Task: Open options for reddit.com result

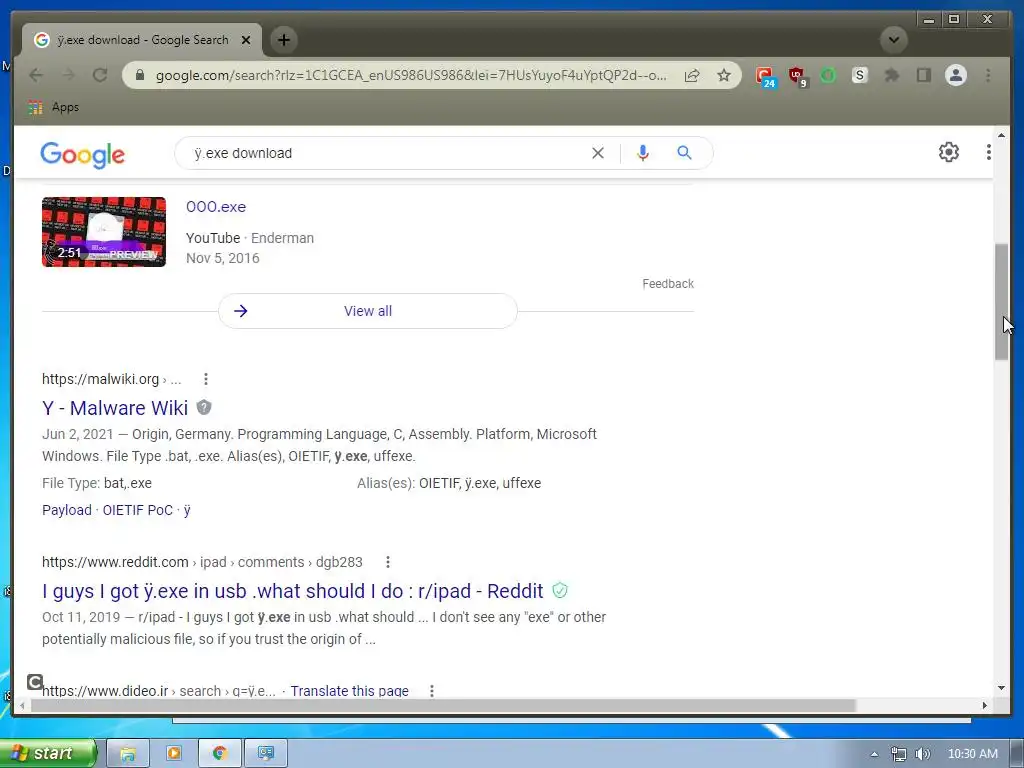Action: click(388, 562)
